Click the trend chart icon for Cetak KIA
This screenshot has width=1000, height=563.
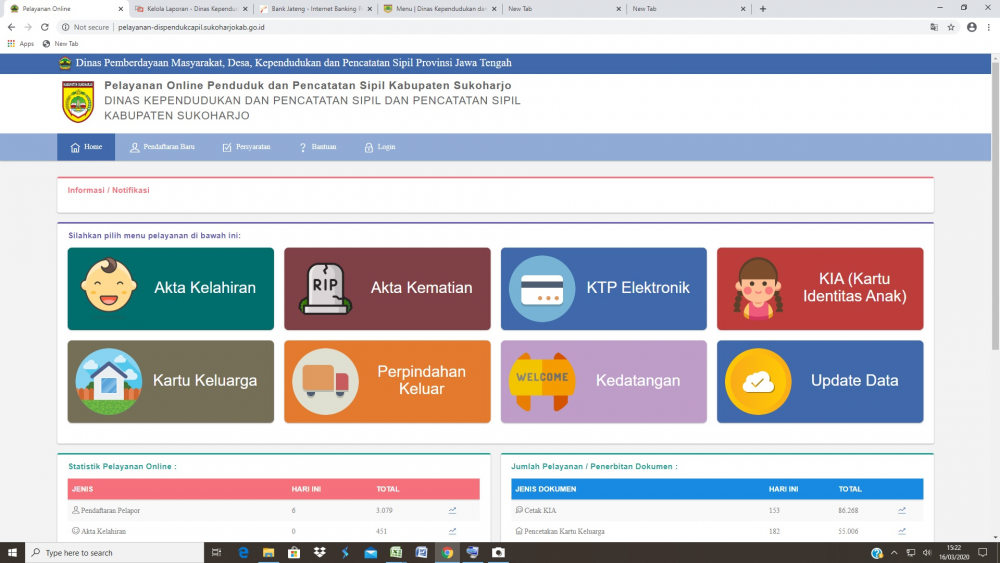[902, 510]
